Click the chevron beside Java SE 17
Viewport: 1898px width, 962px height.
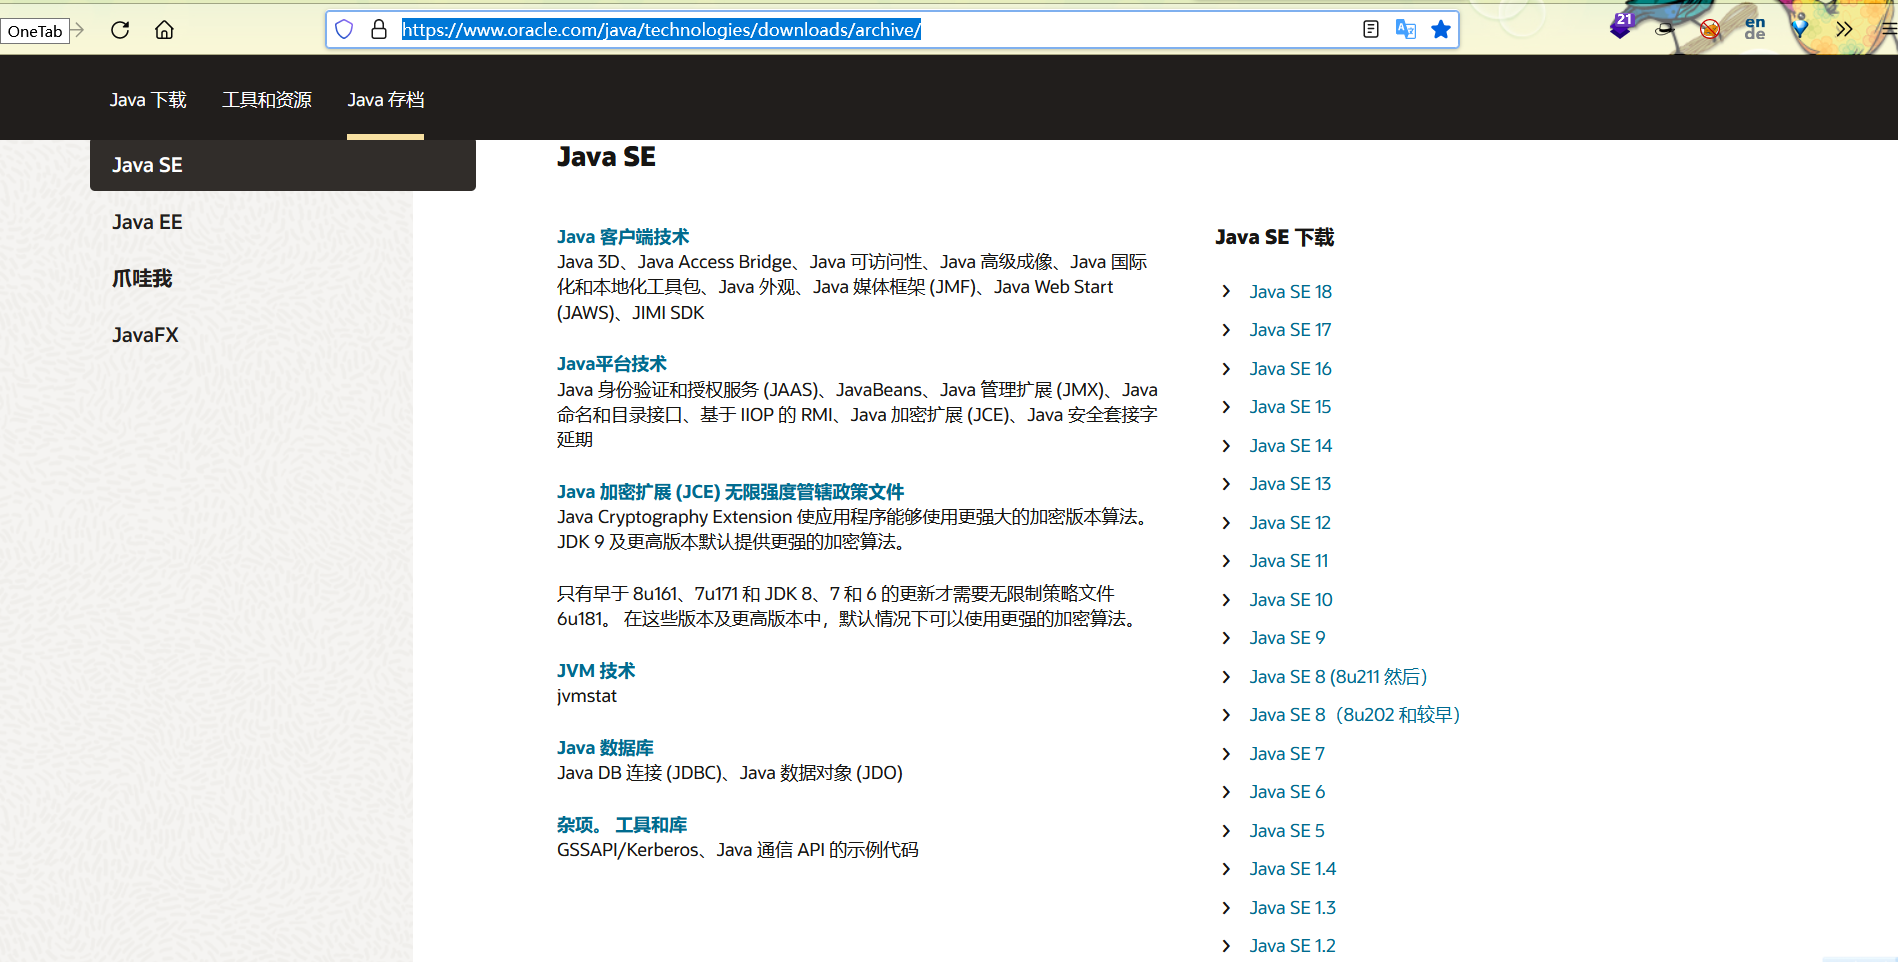pos(1226,330)
